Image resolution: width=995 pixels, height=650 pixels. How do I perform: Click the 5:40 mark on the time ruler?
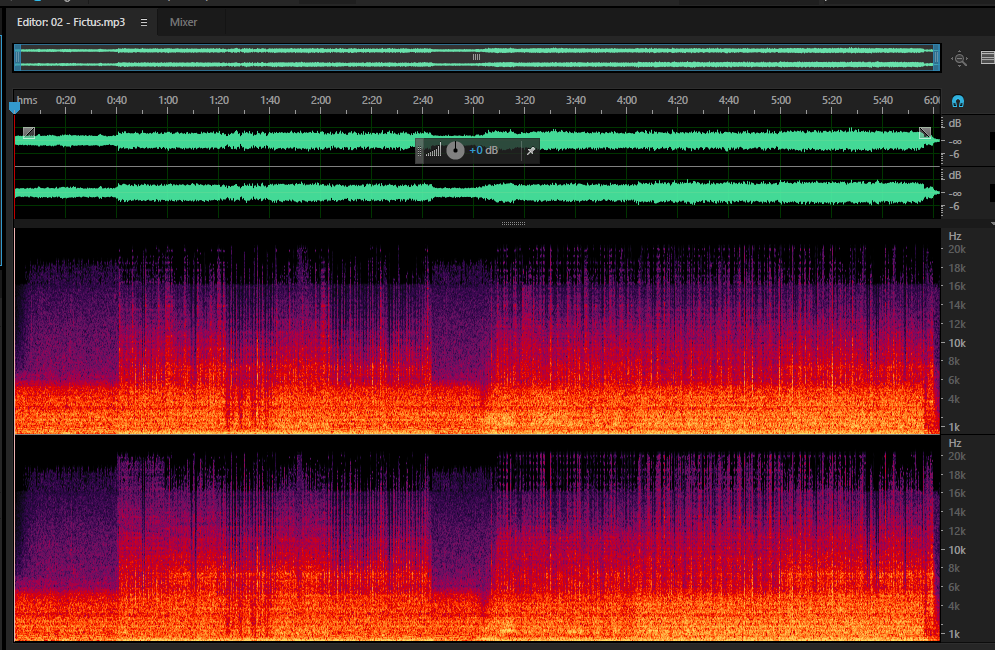(x=883, y=100)
